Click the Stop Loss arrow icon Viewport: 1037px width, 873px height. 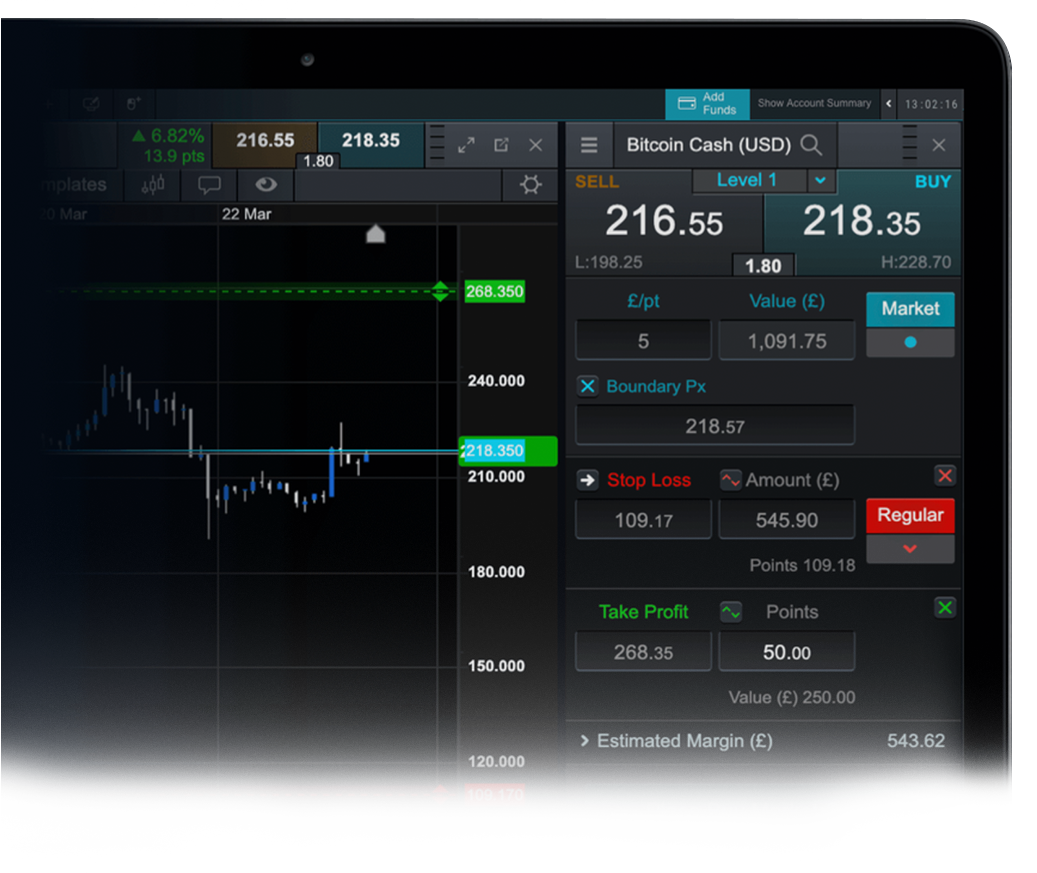point(587,479)
